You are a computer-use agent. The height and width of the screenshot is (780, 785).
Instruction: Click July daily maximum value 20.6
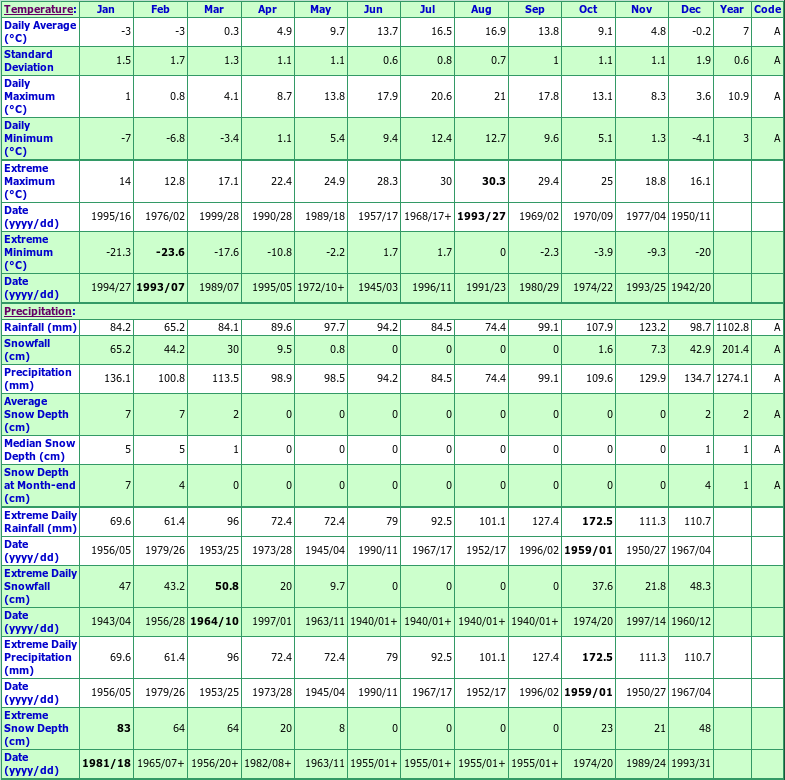tap(442, 96)
